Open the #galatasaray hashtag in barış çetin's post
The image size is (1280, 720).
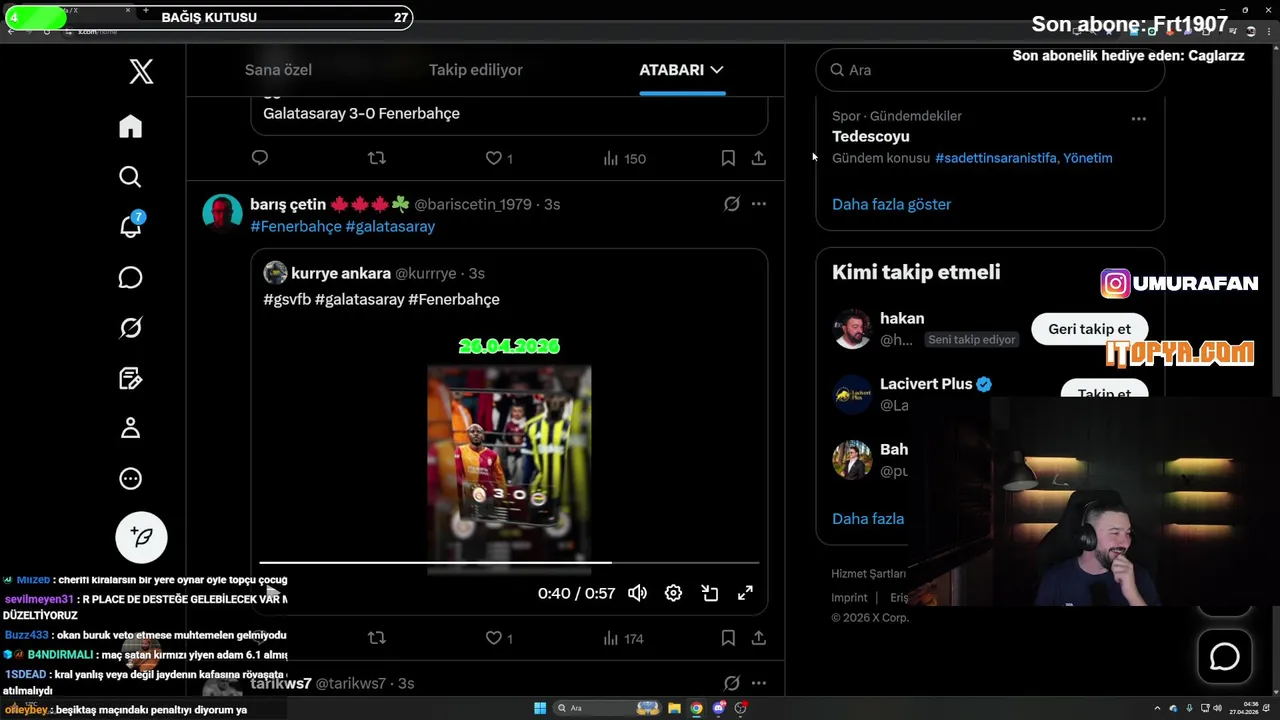click(390, 226)
